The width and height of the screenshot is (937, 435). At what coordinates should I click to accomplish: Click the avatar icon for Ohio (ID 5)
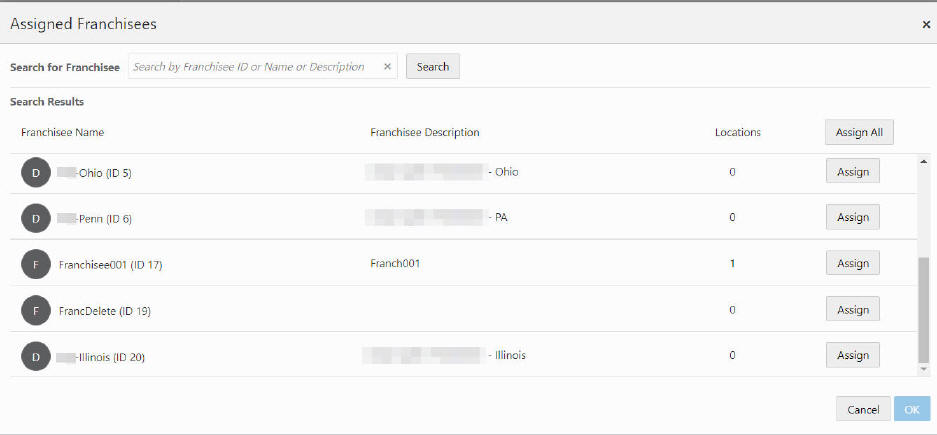(36, 173)
